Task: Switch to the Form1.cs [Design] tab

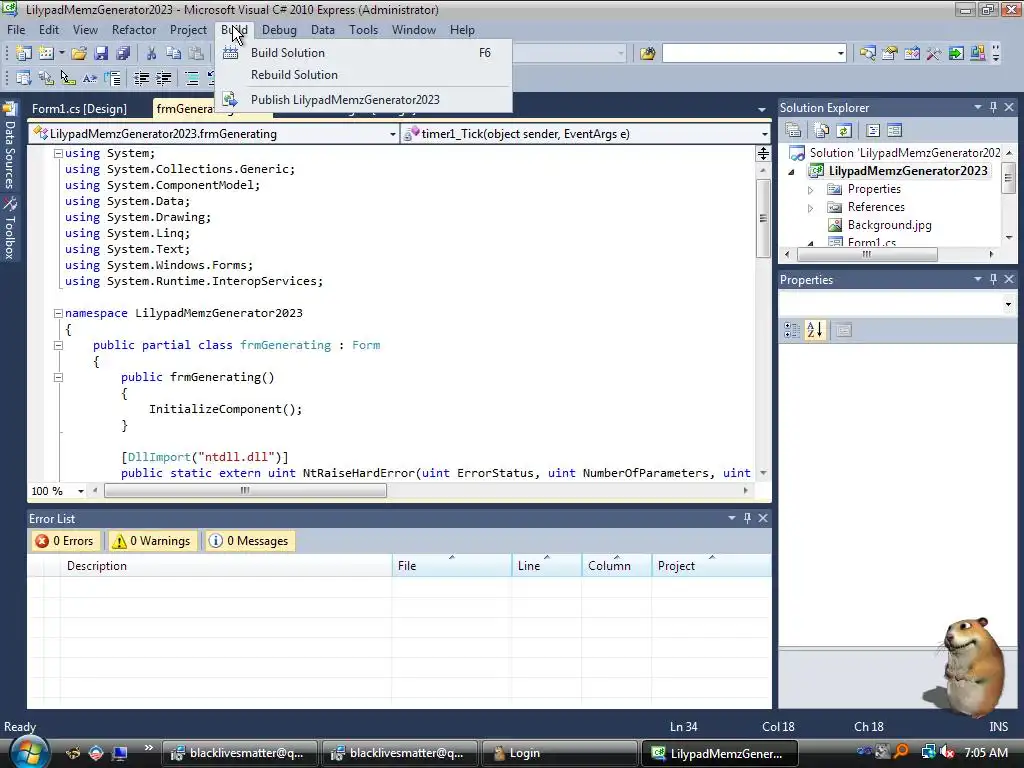Action: coord(80,109)
